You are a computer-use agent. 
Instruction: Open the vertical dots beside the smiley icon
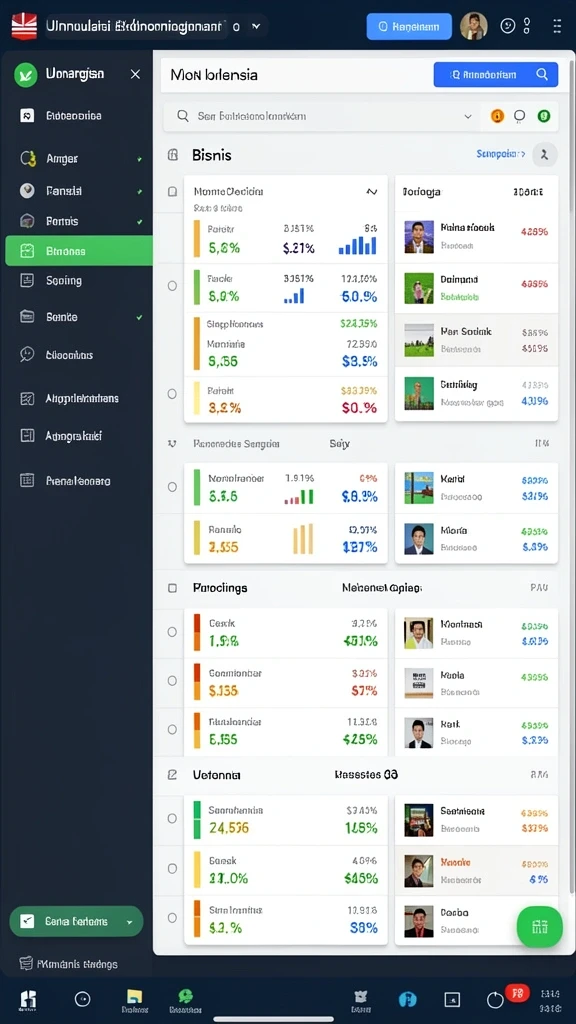tap(527, 26)
